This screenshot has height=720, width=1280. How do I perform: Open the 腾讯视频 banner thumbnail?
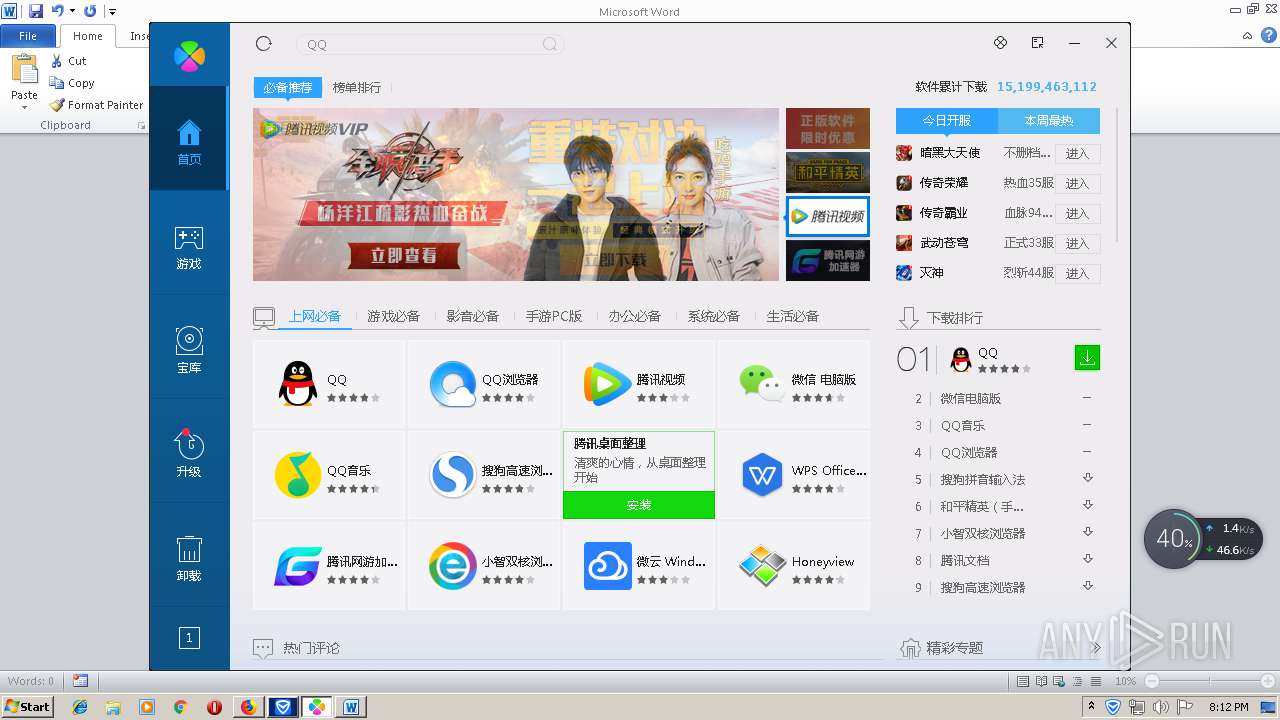click(x=828, y=216)
